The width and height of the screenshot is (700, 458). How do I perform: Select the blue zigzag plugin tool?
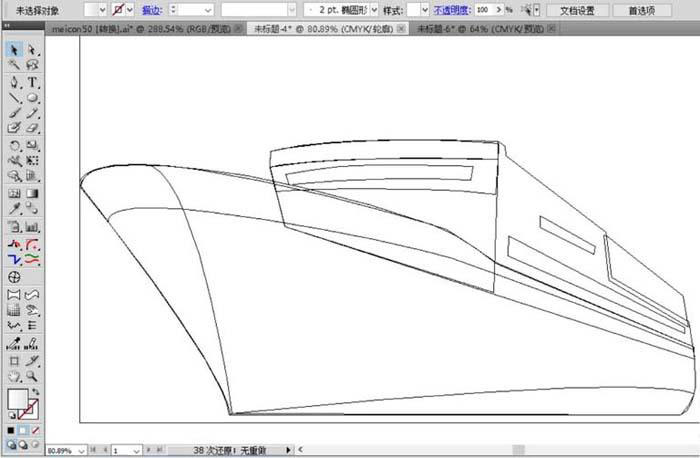point(14,259)
